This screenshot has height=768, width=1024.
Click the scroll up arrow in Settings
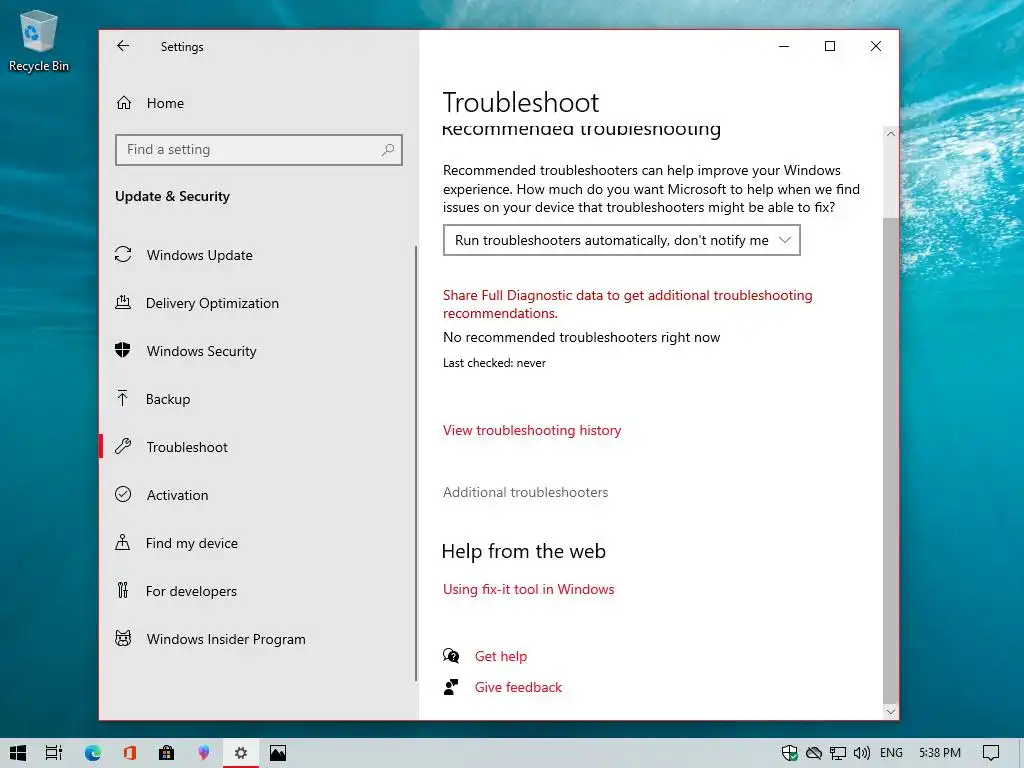[x=891, y=134]
